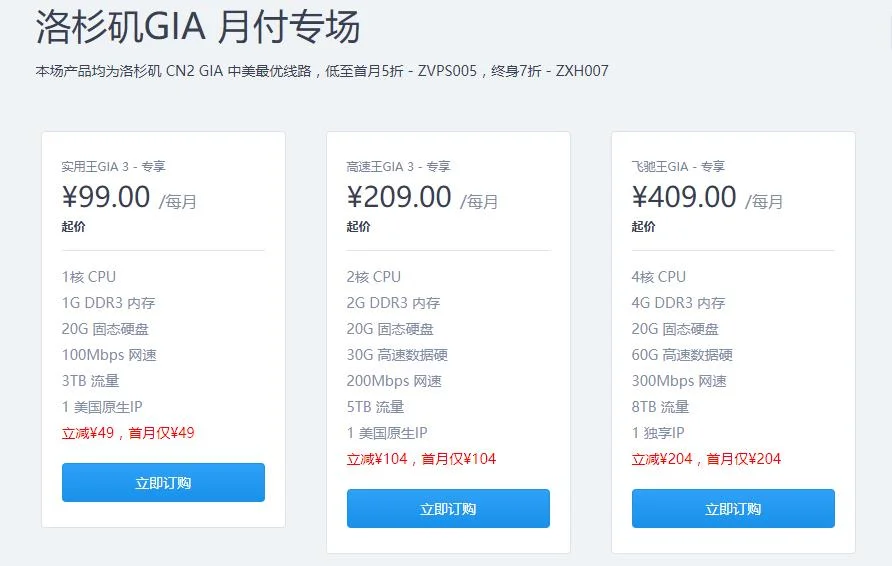Click the red 立减¥49 first-month promo text
This screenshot has height=566, width=892.
pyautogui.click(x=128, y=433)
